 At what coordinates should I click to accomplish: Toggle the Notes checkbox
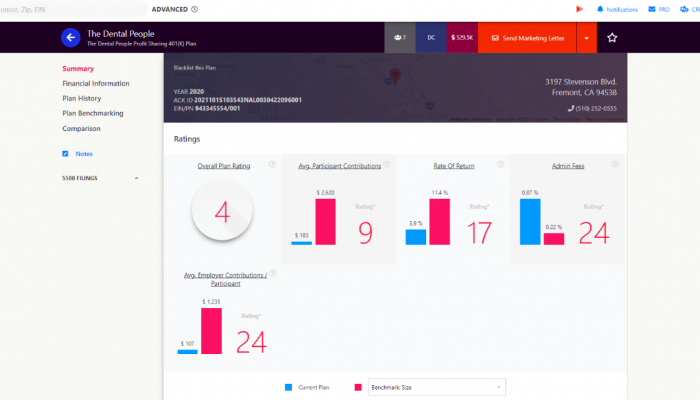(65, 153)
